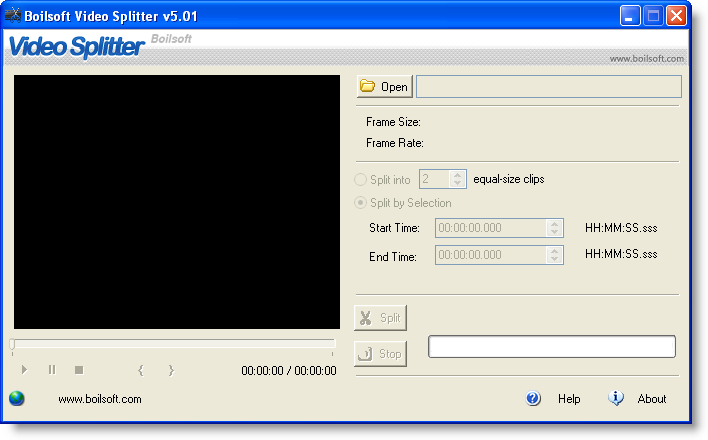Increase the clip count with the up arrow
Screen dimensions: 708x440
pos(457,175)
